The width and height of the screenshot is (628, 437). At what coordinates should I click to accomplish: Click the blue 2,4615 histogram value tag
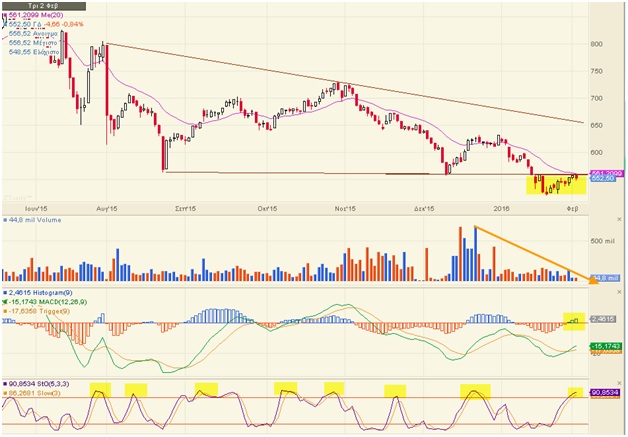603,320
